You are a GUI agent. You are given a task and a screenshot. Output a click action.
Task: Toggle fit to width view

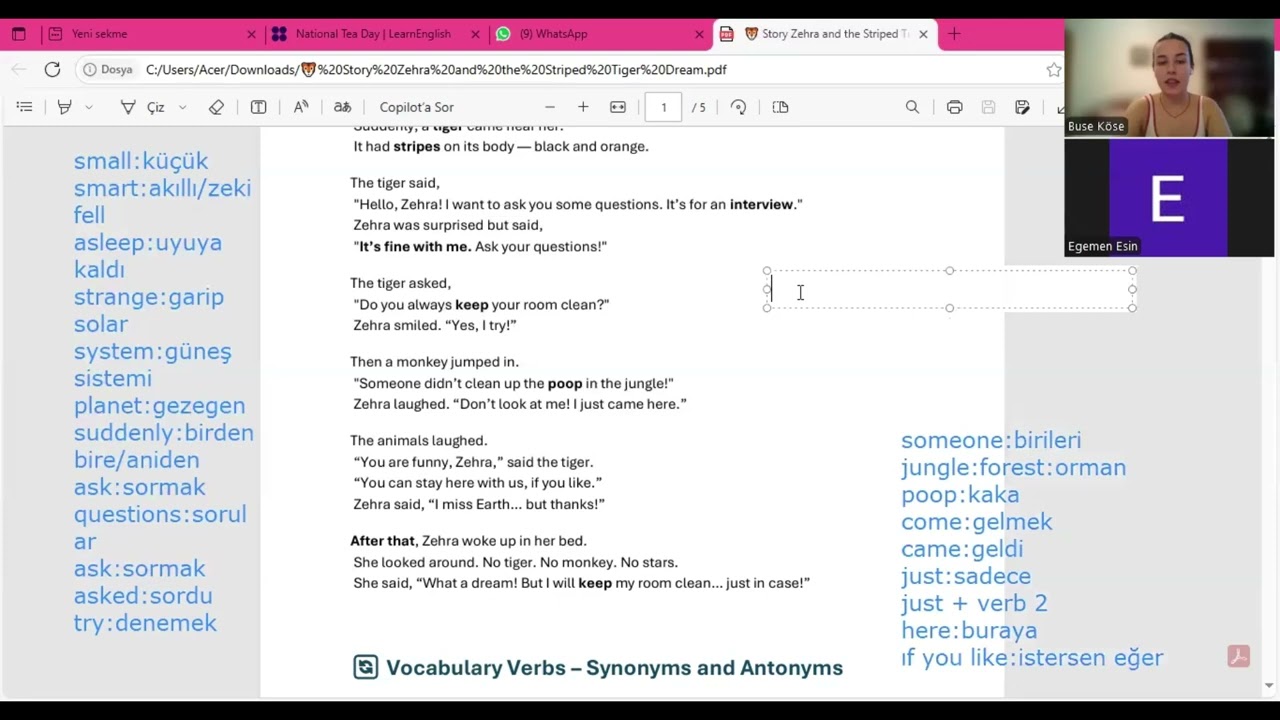[x=618, y=107]
